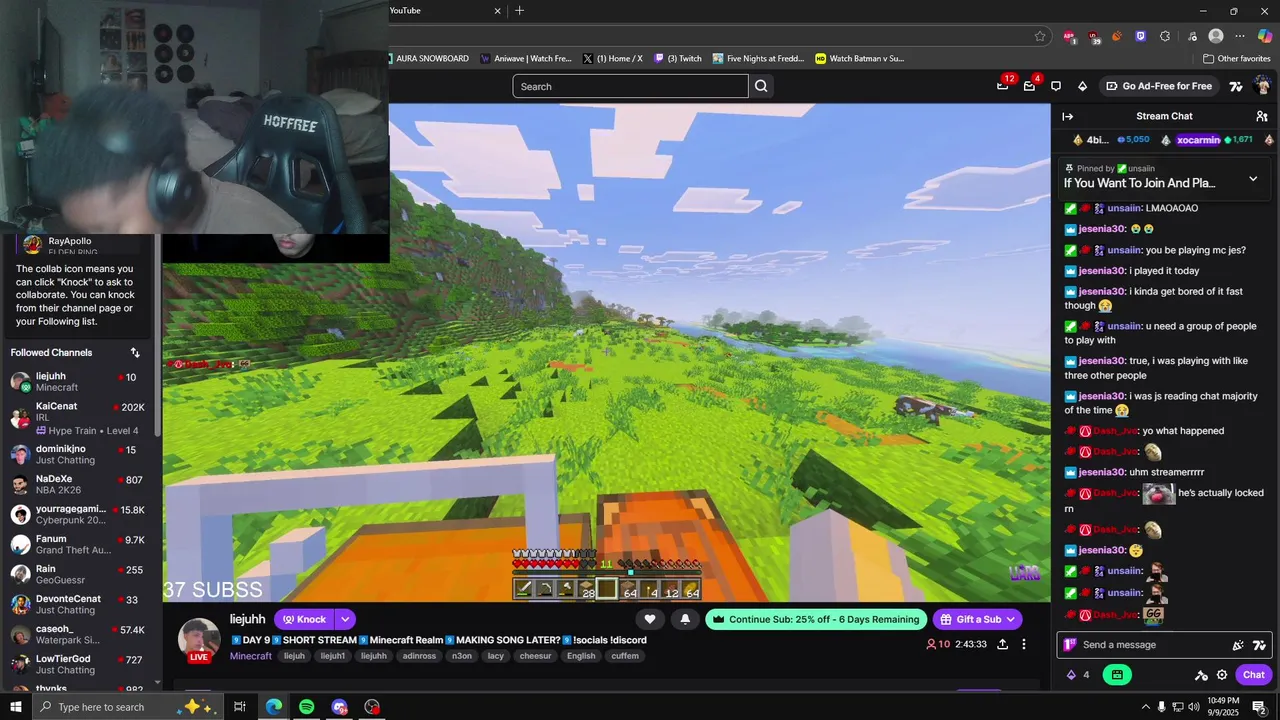Click the Twitch Search input field

[x=630, y=86]
